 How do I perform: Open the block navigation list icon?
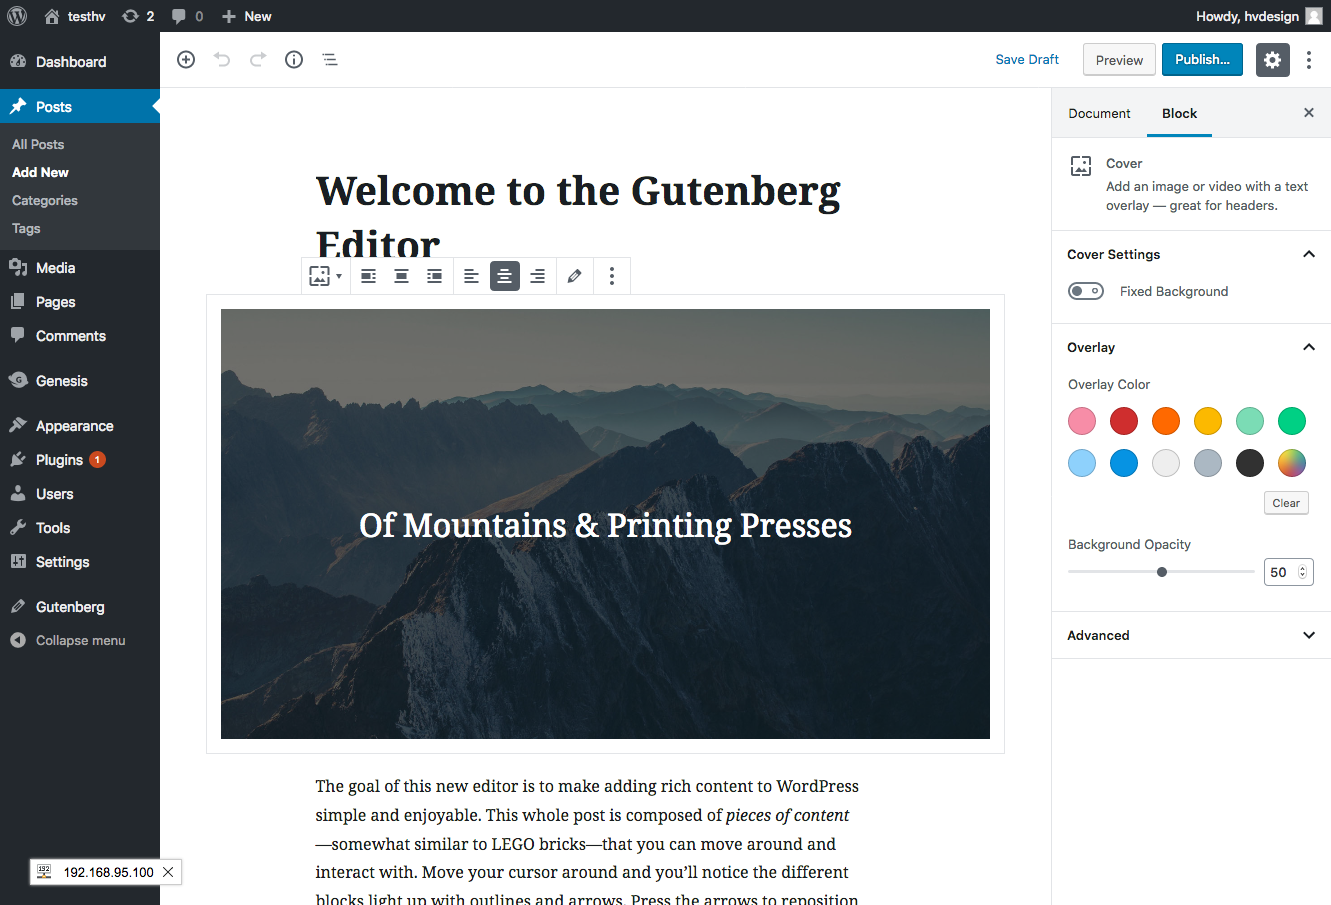330,60
